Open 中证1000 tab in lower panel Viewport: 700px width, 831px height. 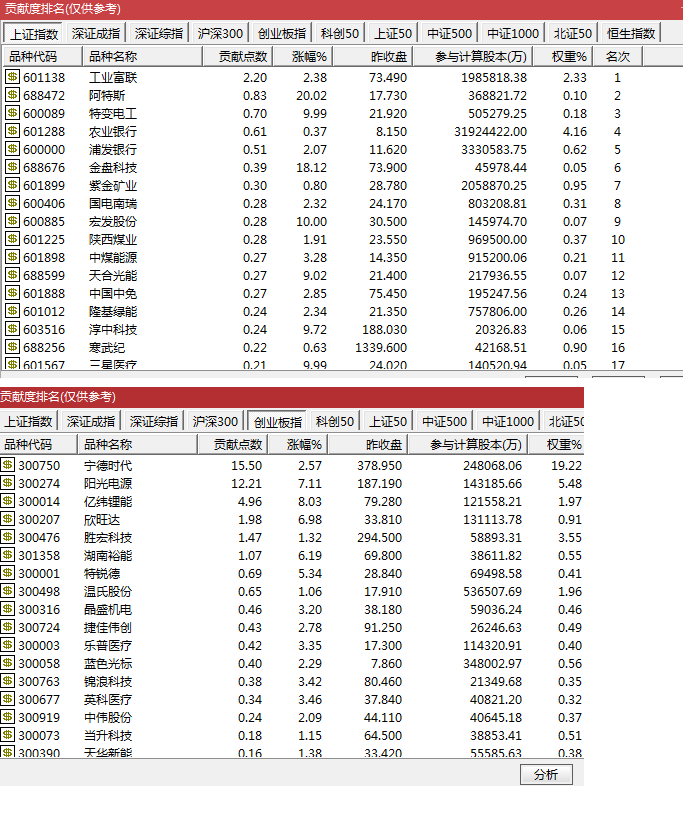(508, 421)
